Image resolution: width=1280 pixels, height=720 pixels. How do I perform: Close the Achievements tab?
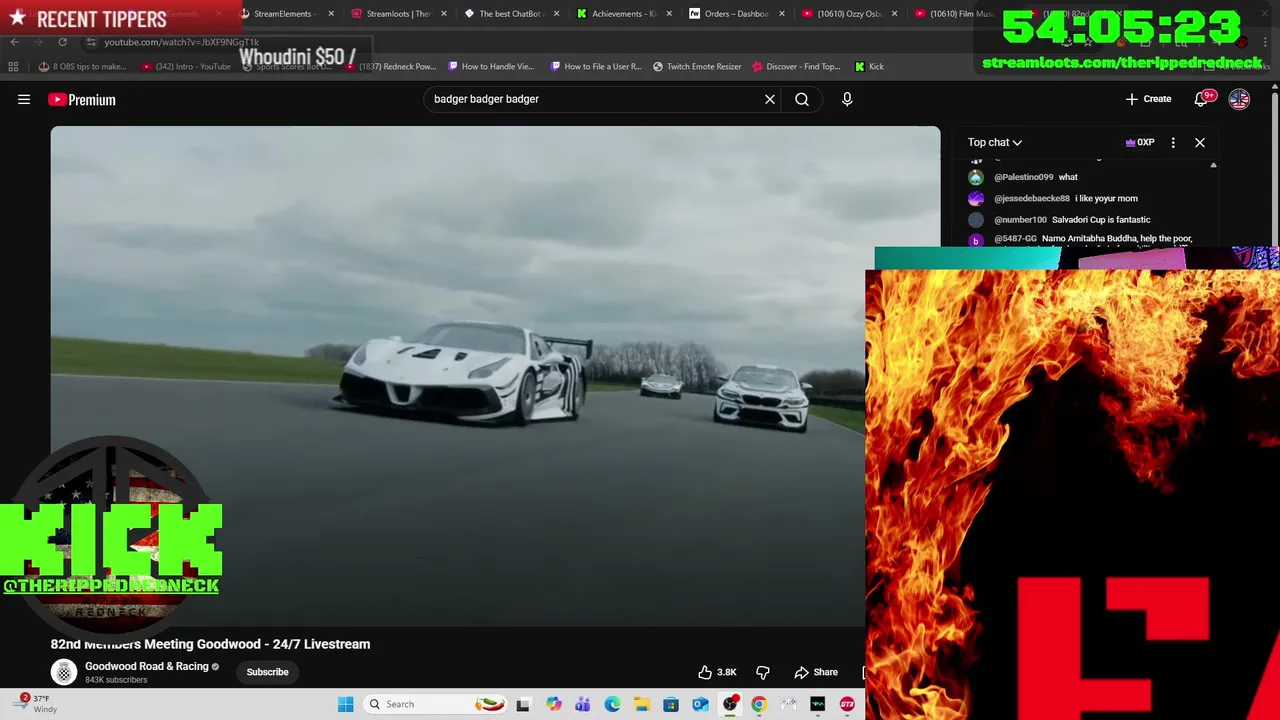tap(669, 14)
